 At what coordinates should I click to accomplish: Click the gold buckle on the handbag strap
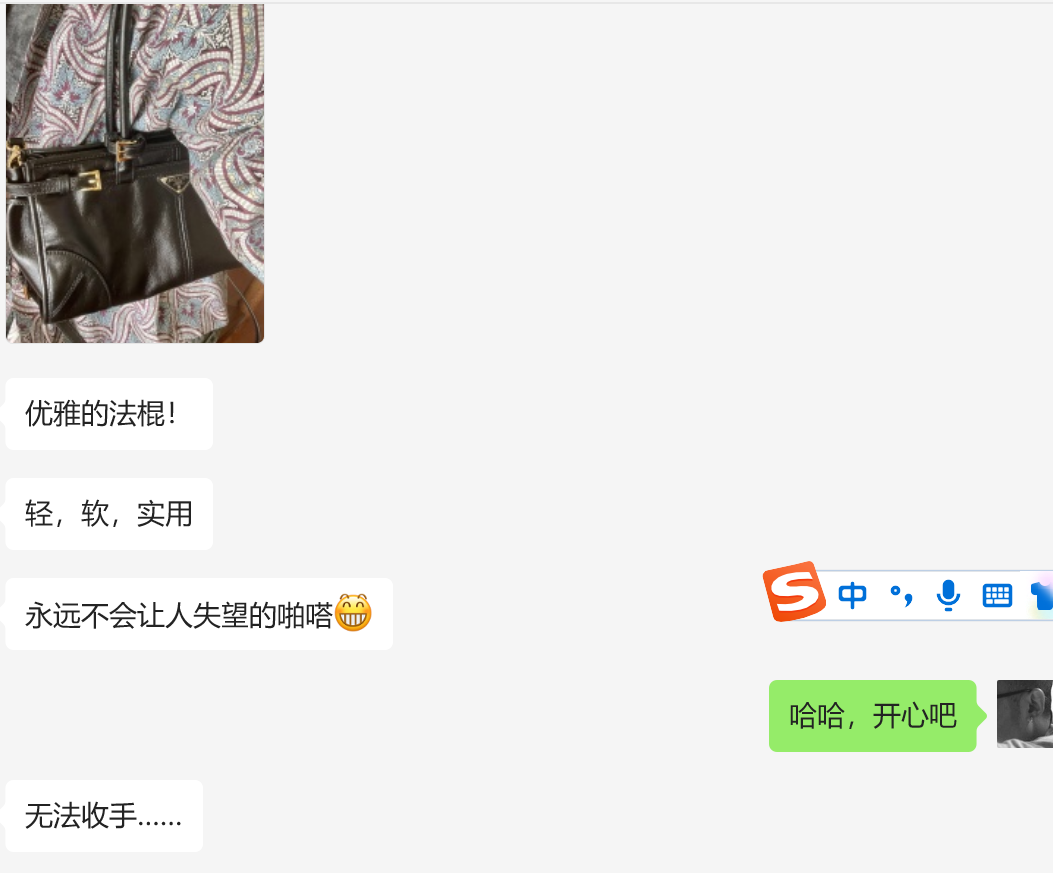(89, 181)
